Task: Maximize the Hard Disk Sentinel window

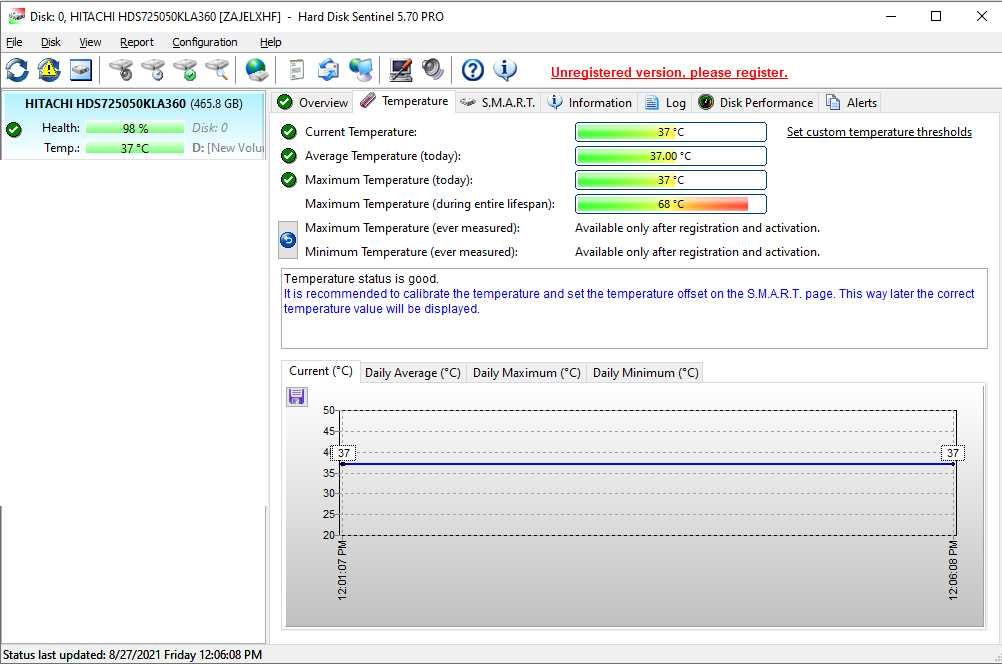Action: 936,17
